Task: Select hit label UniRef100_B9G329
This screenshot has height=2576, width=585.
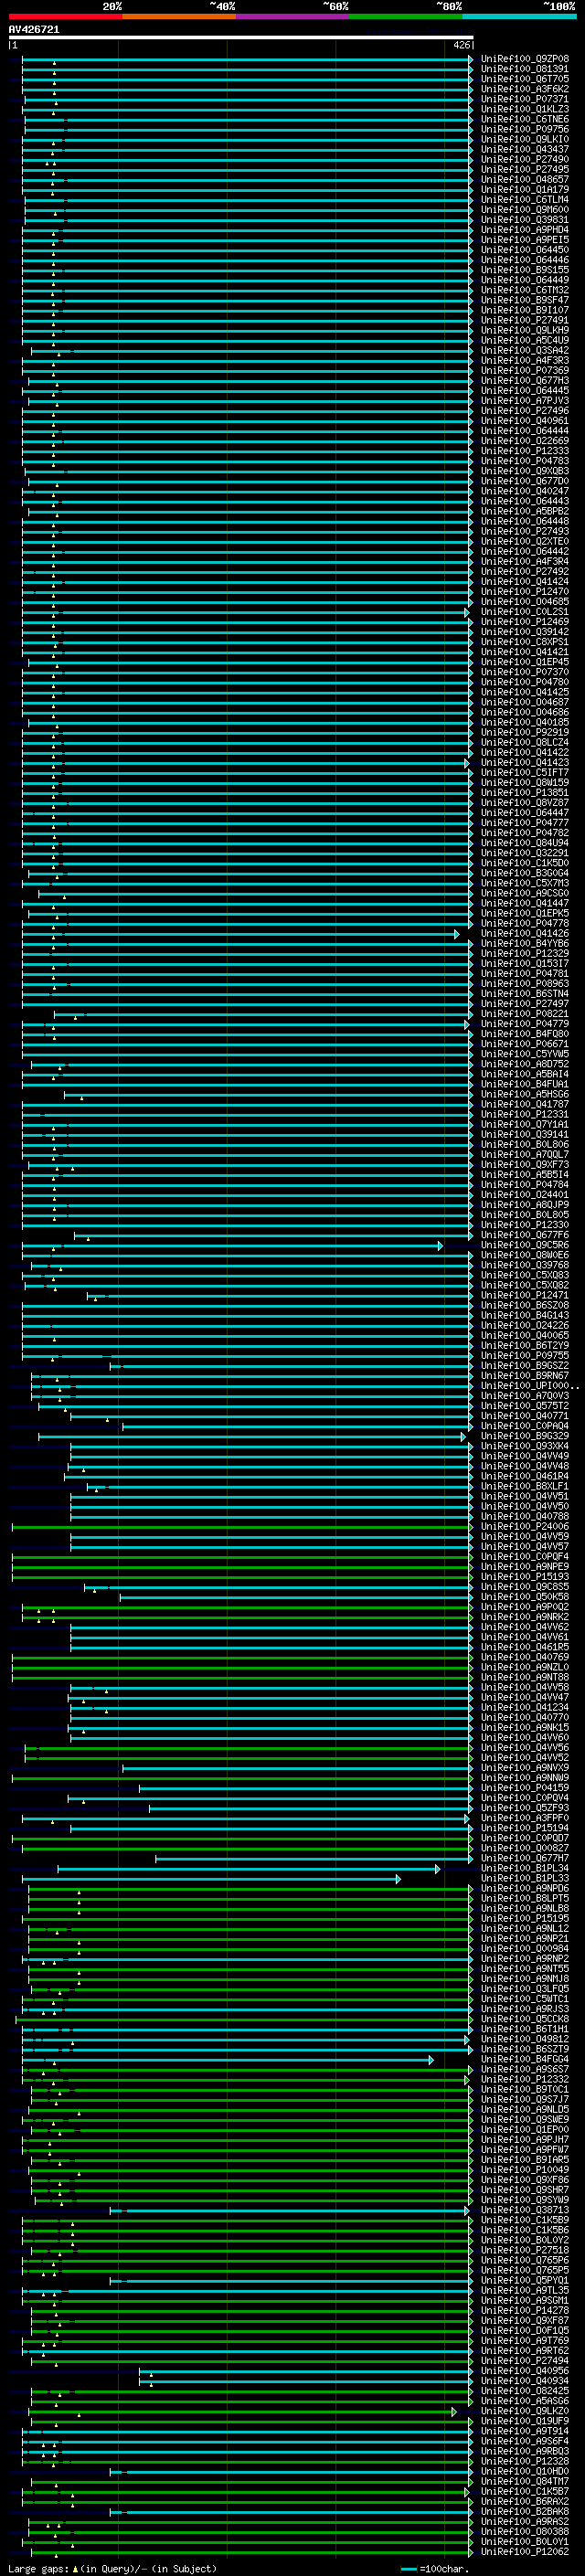Action: point(524,1436)
